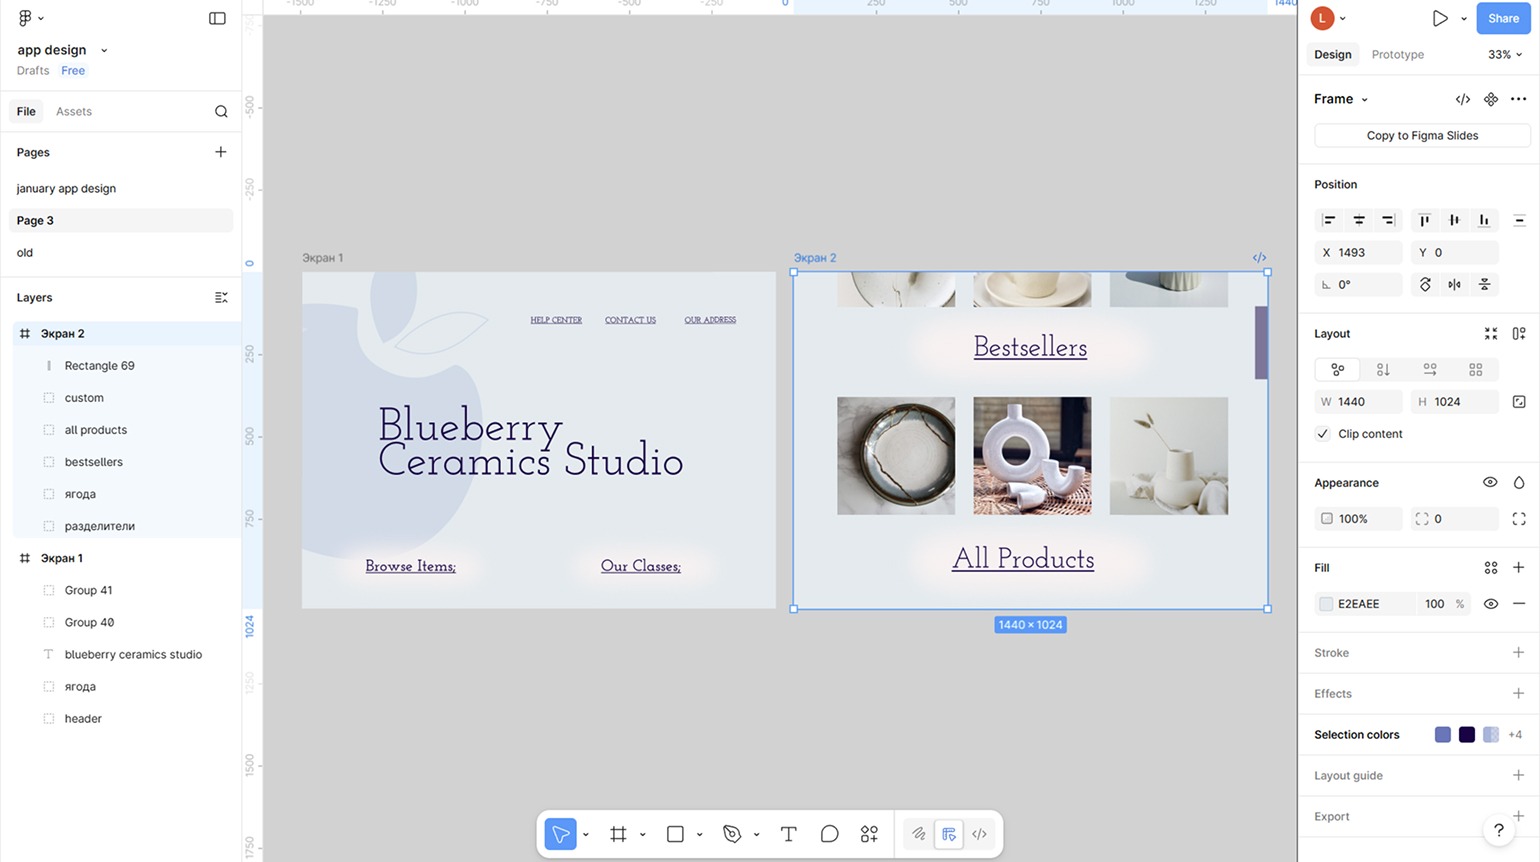Viewport: 1540px width, 862px height.
Task: Click the E2EAEE fill color swatch
Action: [x=1326, y=604]
